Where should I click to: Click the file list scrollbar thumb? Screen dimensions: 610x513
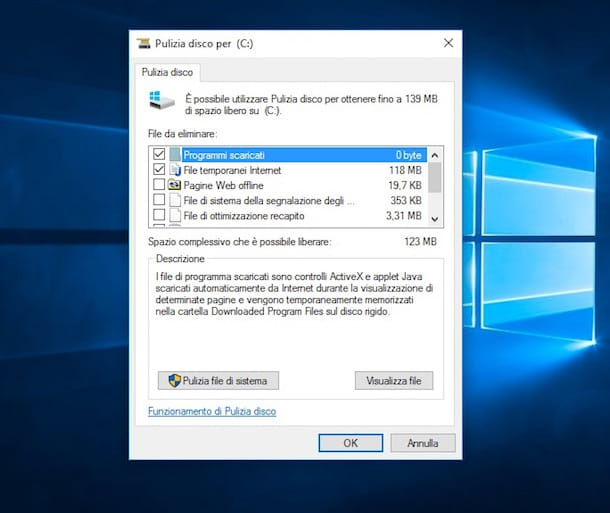[x=434, y=177]
